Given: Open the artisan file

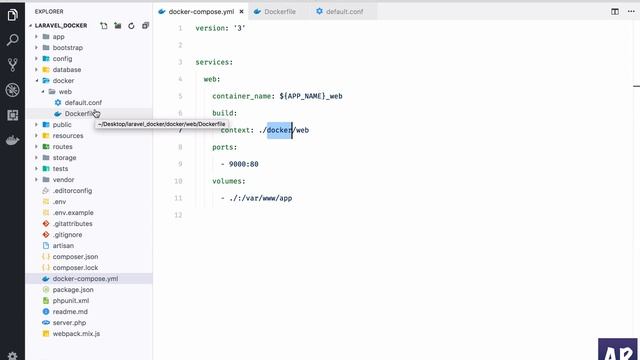Looking at the screenshot, I should 63,246.
